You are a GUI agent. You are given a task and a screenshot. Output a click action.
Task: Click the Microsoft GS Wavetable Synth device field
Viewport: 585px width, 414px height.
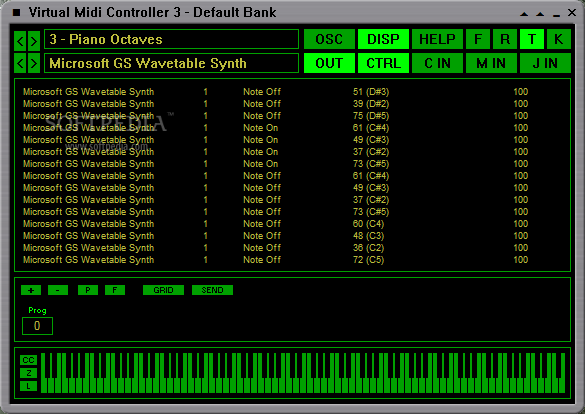pyautogui.click(x=171, y=63)
